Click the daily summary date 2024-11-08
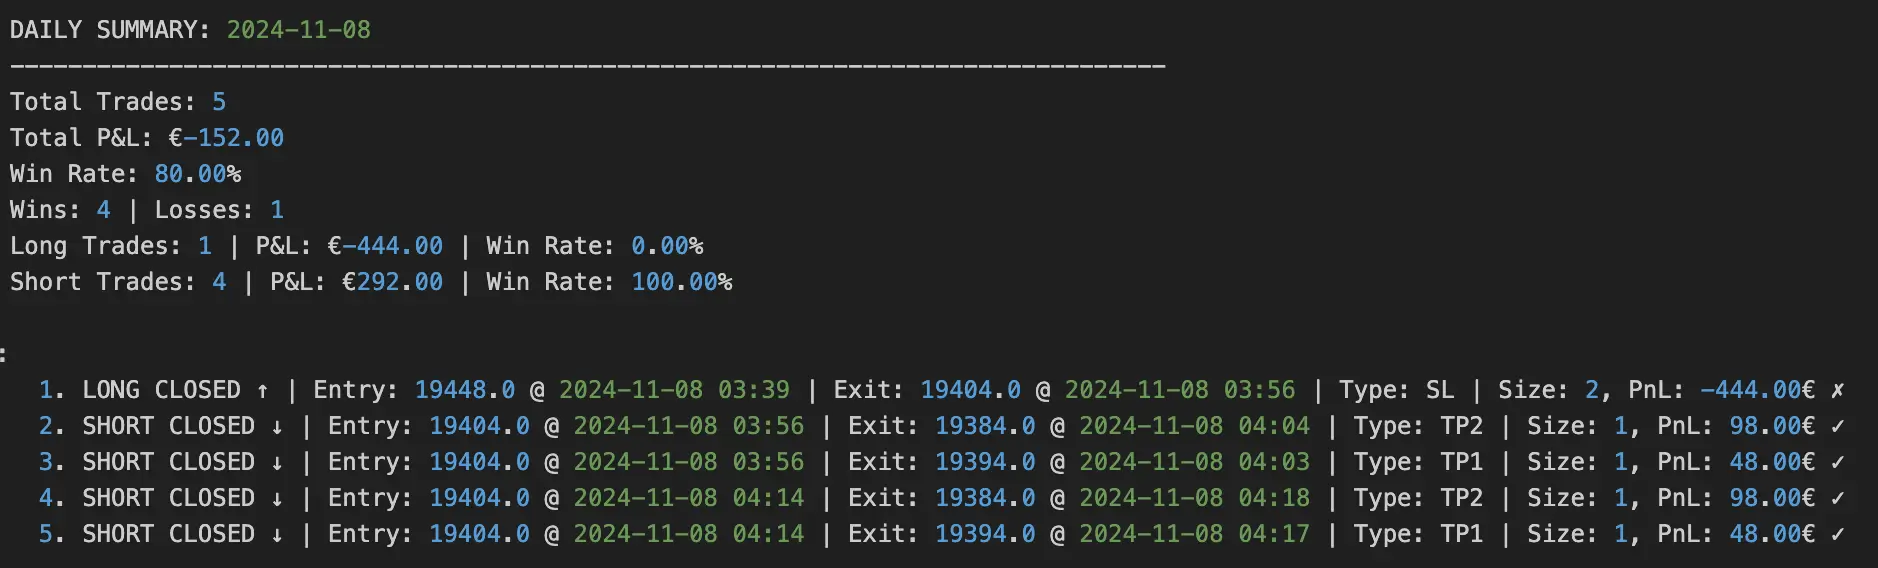 click(298, 30)
